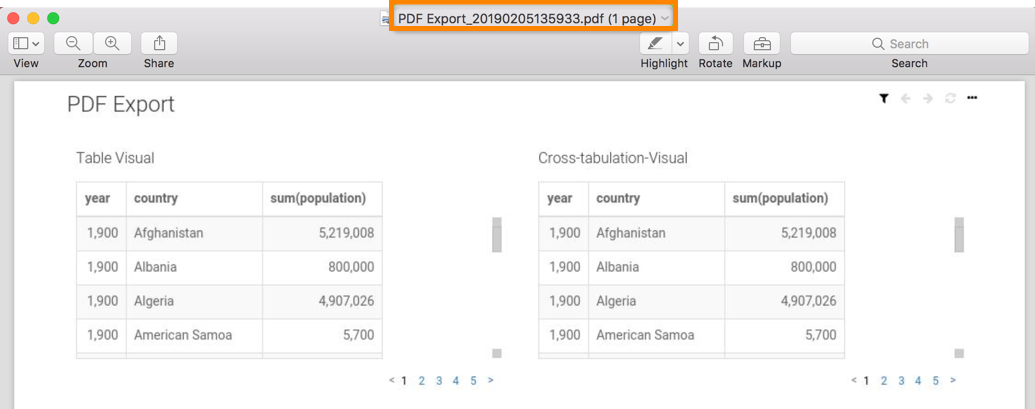Click in the Search field
Viewport: 1035px width, 409px height.
click(909, 43)
